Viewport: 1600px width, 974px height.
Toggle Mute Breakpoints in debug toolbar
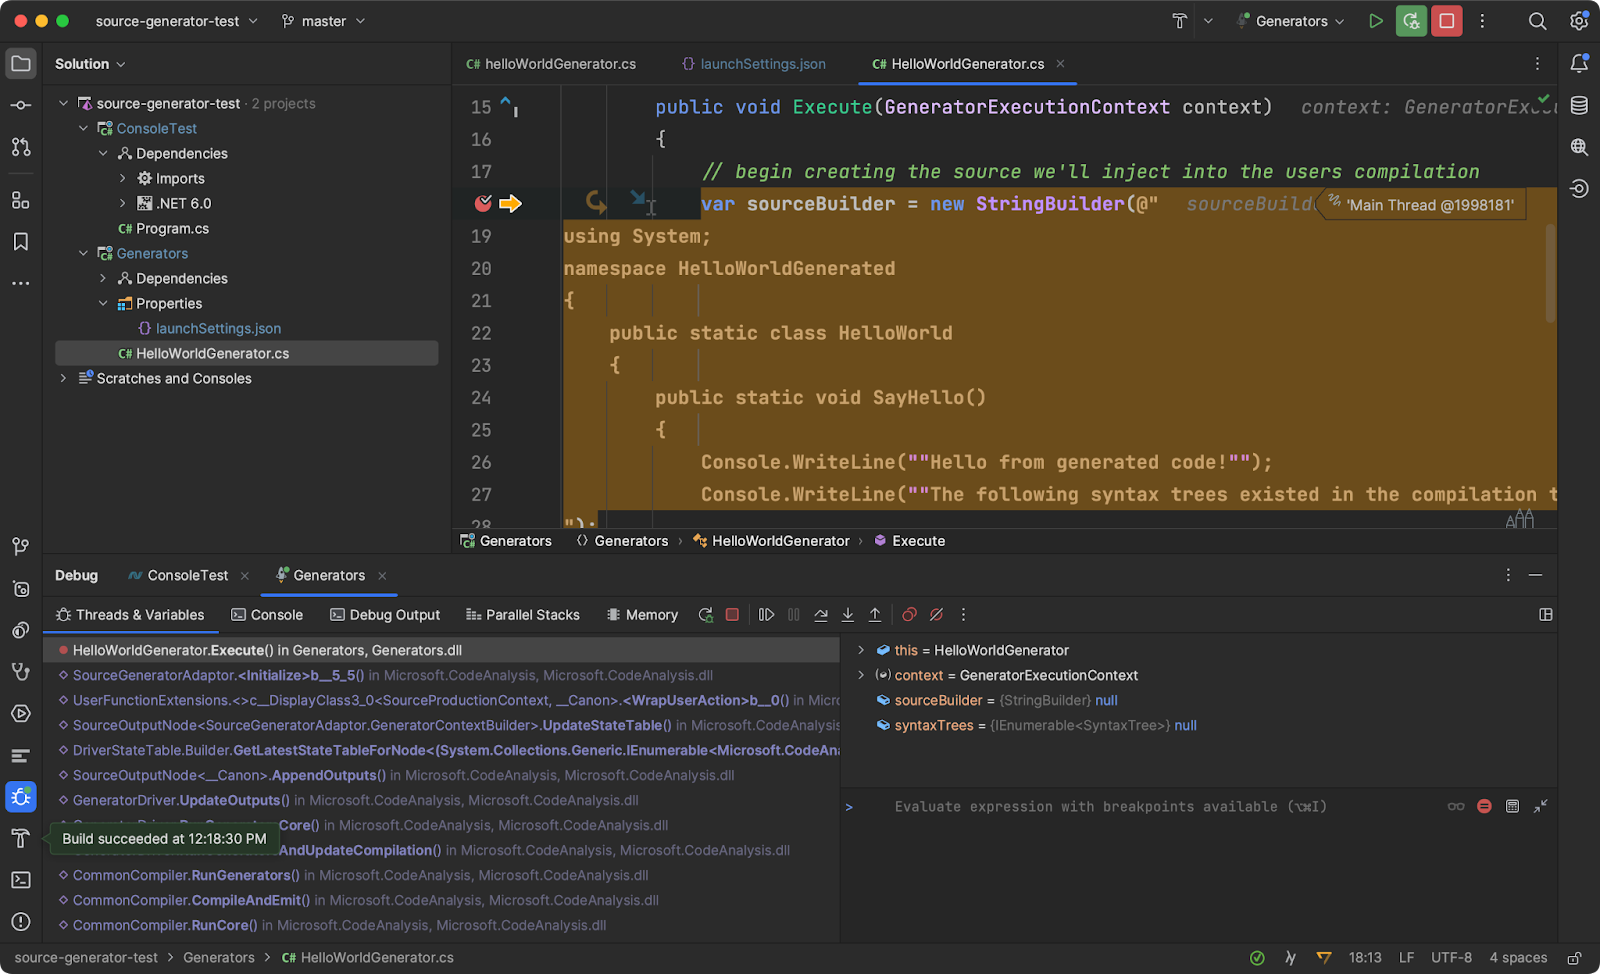pyautogui.click(x=936, y=615)
